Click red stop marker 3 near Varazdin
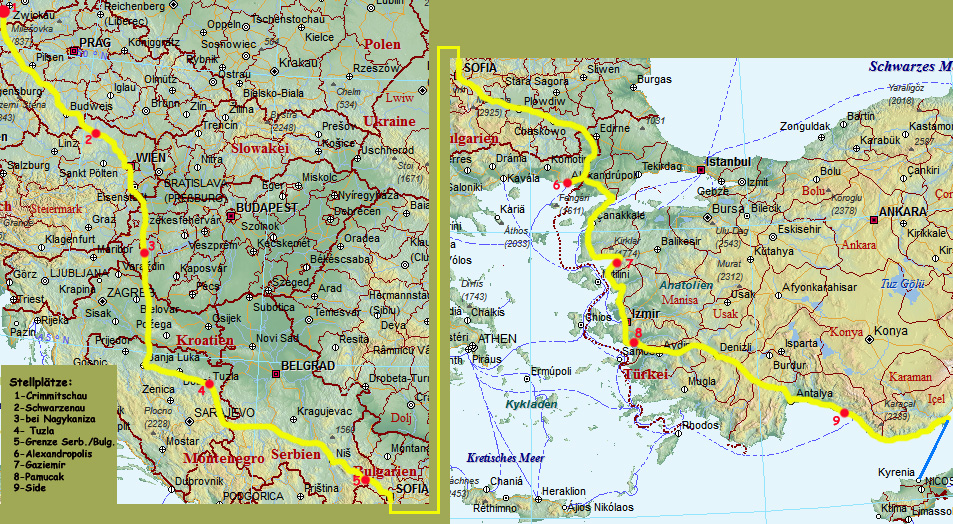 (x=145, y=253)
